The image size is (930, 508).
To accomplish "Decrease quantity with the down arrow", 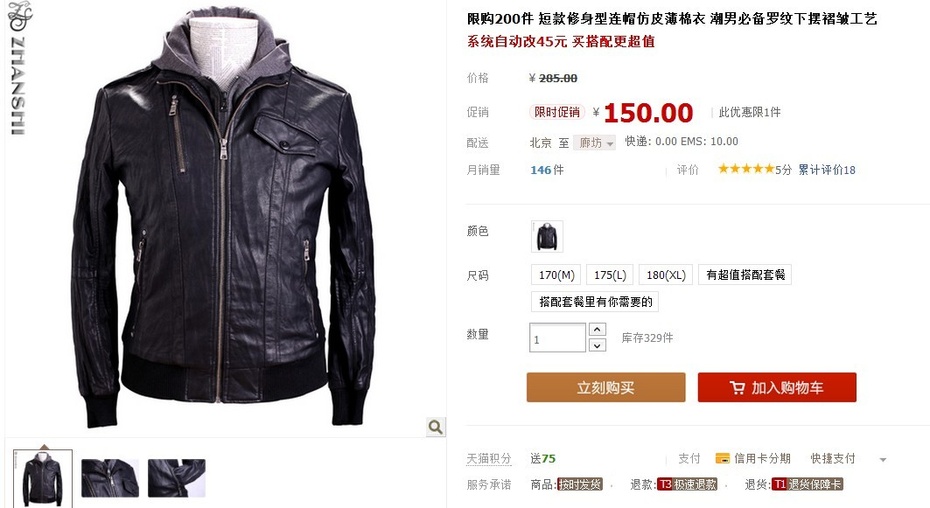I will (597, 345).
